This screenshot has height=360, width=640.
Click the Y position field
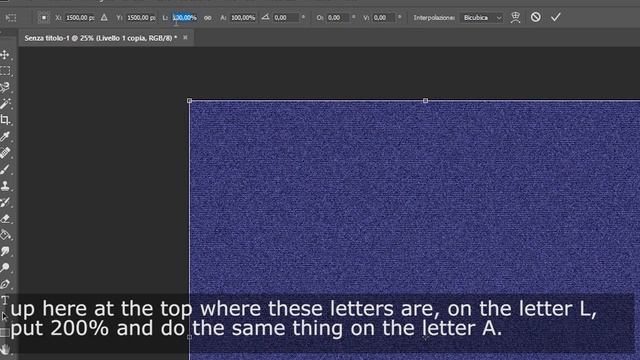(x=141, y=18)
